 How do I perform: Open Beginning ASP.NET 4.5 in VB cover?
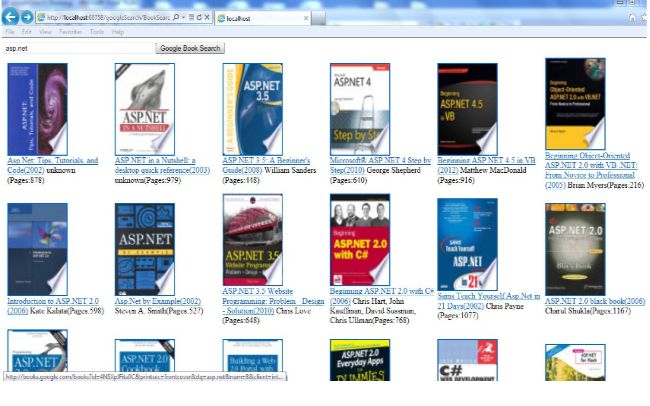pos(467,109)
